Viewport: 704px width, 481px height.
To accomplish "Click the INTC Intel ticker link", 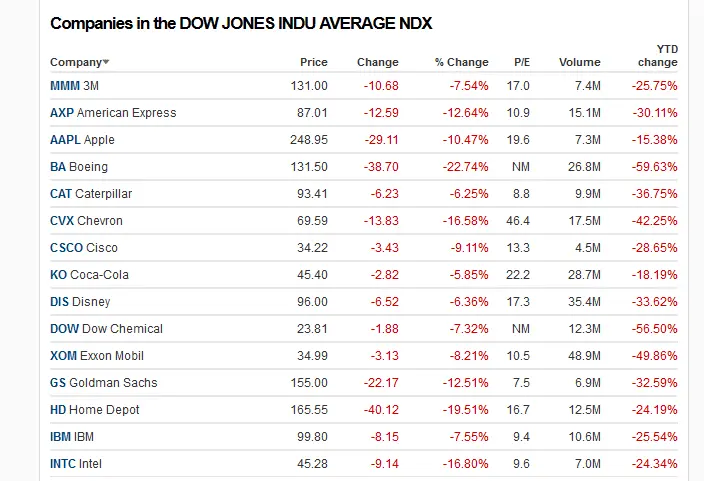I will (63, 464).
